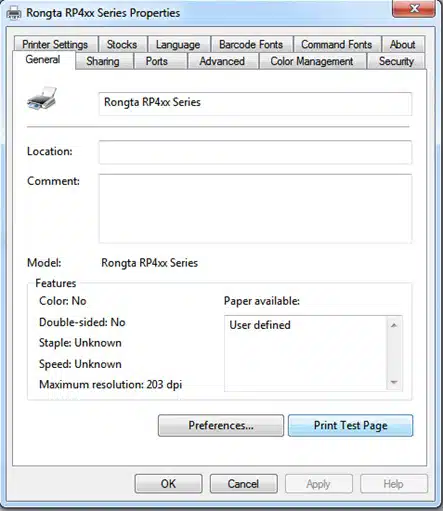443x511 pixels.
Task: Click the 'Maximum resolution: 203 dpi' text
Action: (x=111, y=384)
